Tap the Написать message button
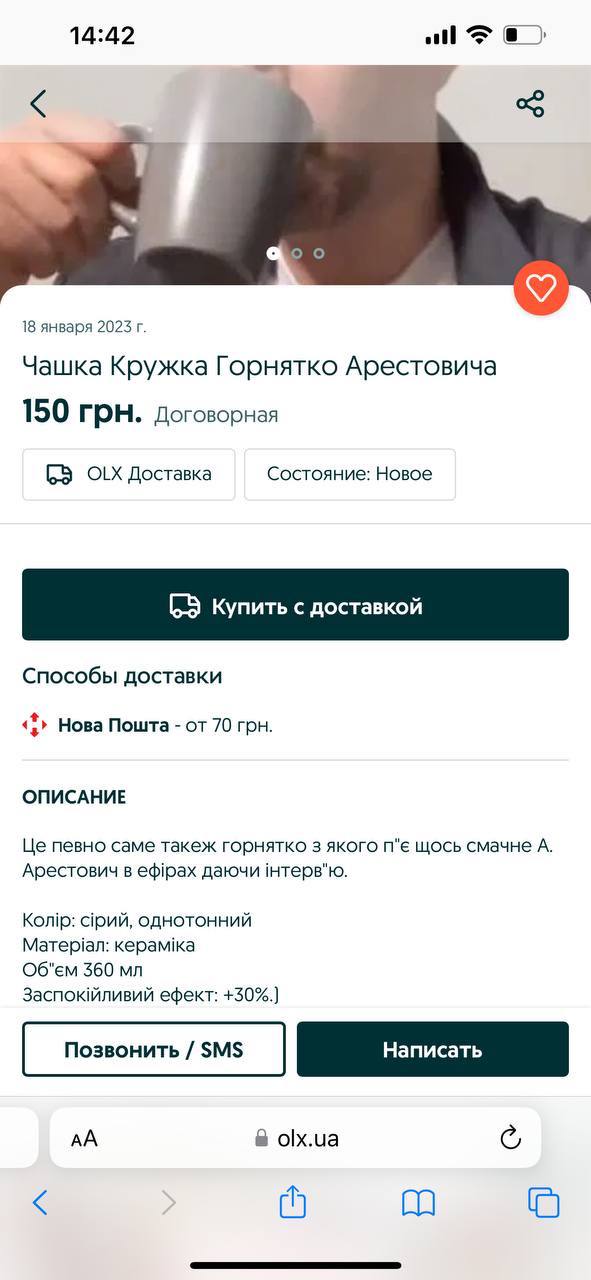The width and height of the screenshot is (591, 1280). tap(432, 1048)
